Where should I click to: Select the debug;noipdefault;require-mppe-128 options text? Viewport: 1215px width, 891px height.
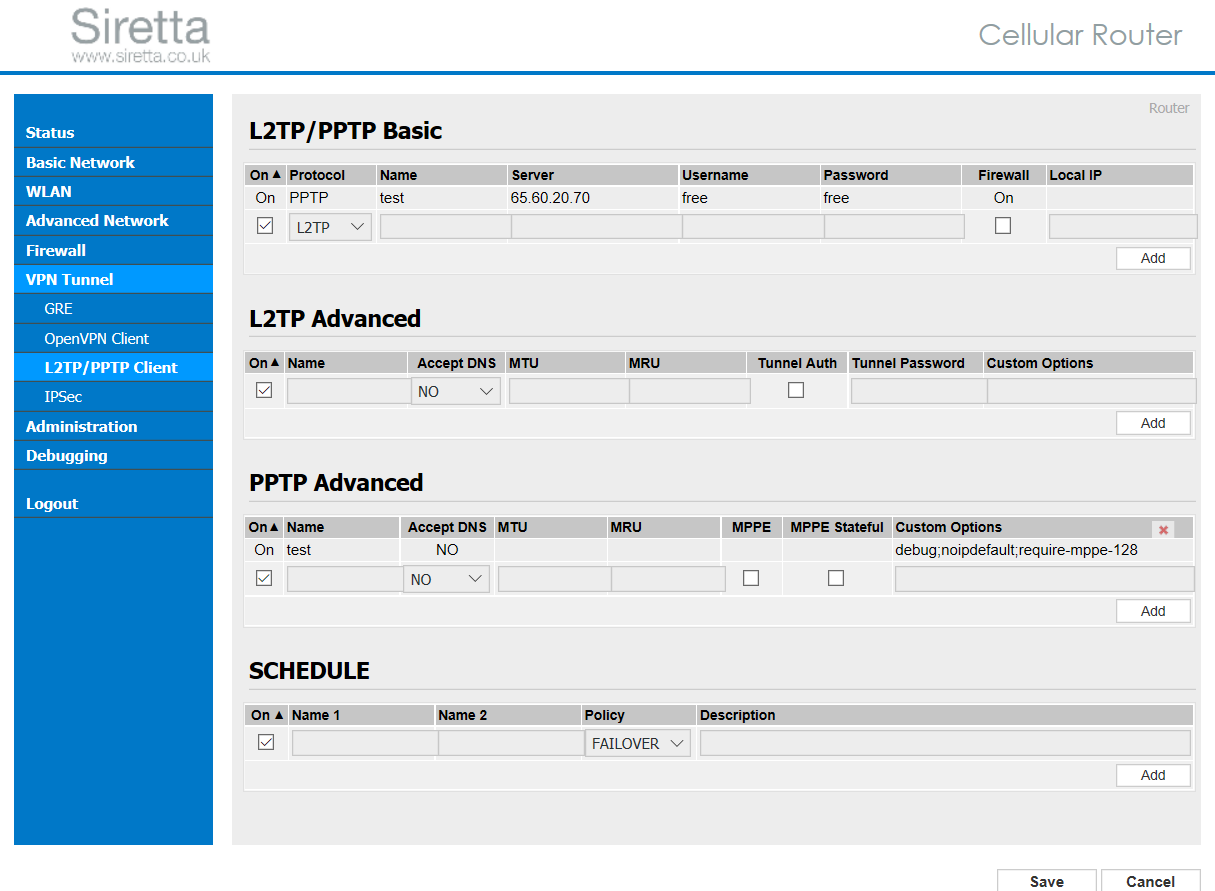pos(1017,550)
